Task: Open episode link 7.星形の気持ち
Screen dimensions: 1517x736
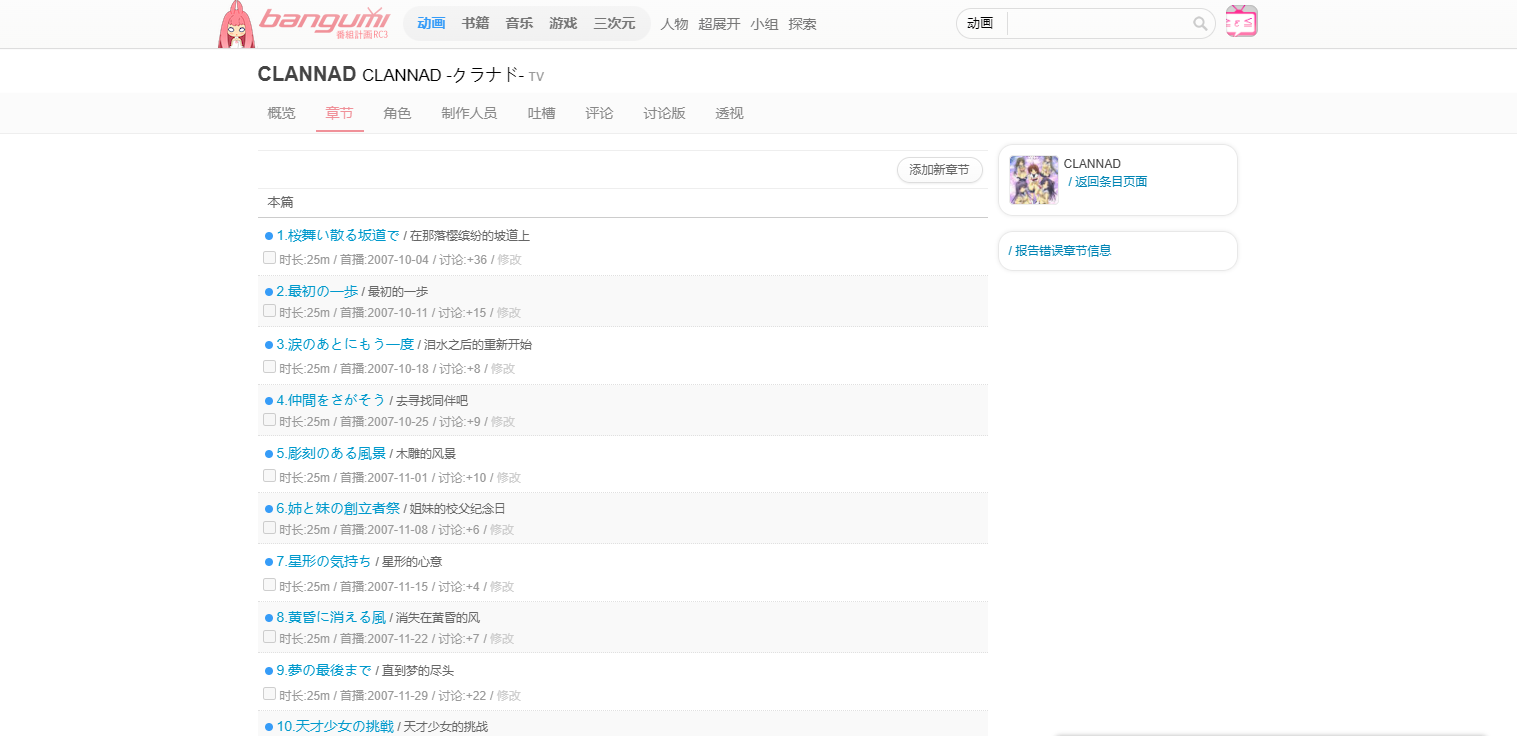Action: tap(324, 561)
